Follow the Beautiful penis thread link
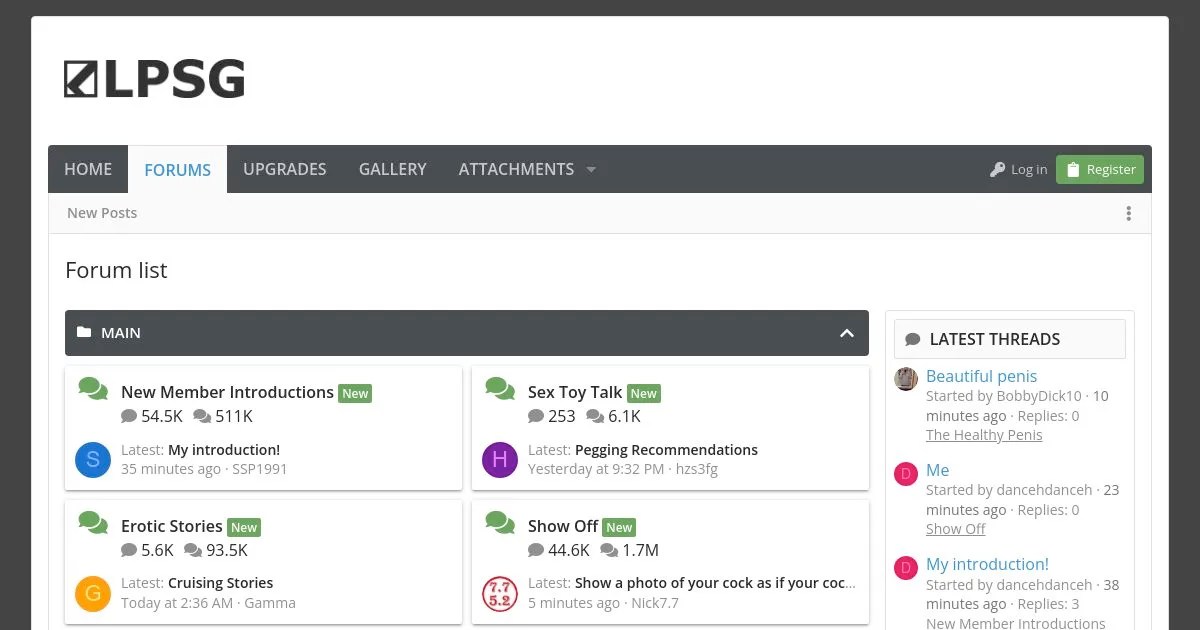The height and width of the screenshot is (630, 1200). pyautogui.click(x=981, y=376)
